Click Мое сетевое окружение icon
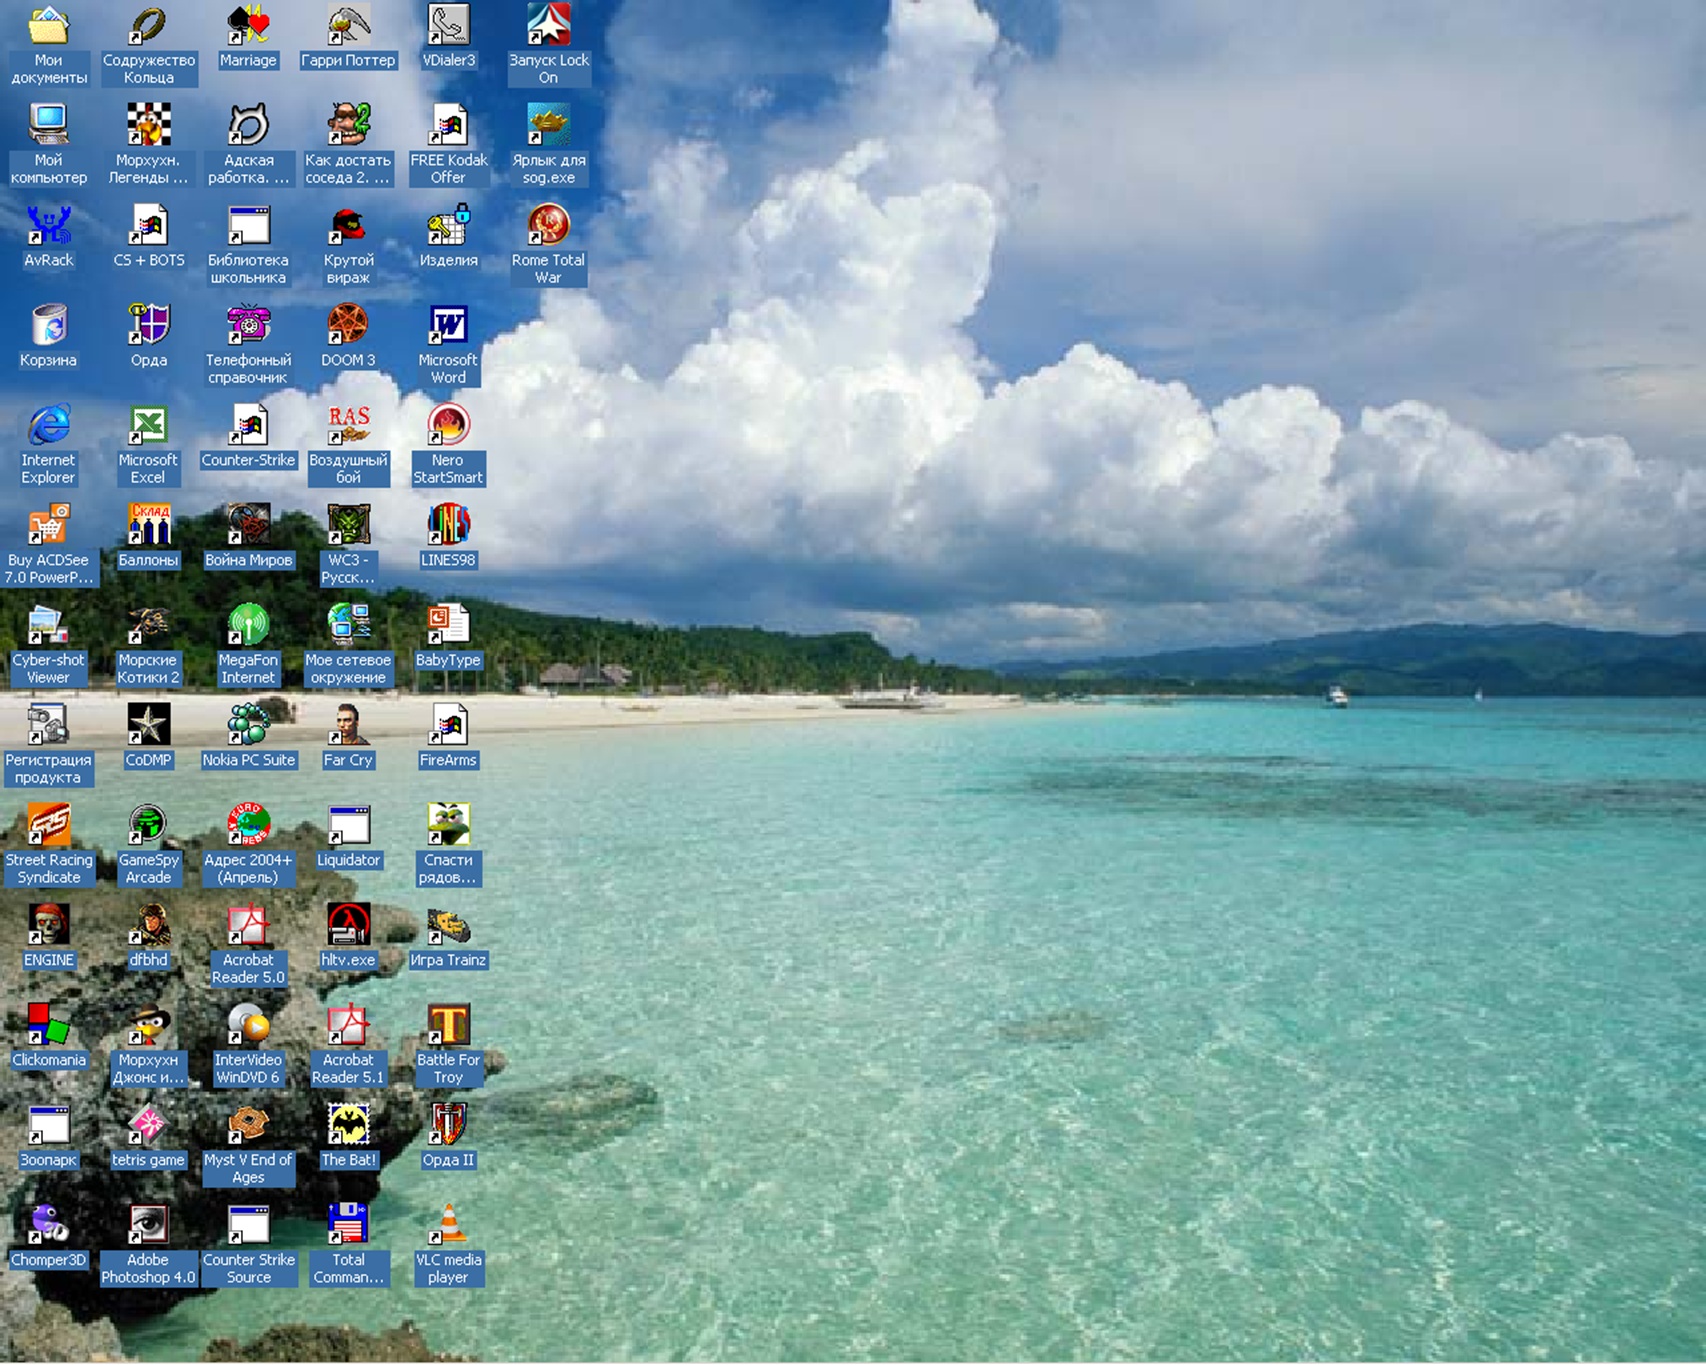The image size is (1706, 1365). [x=348, y=625]
